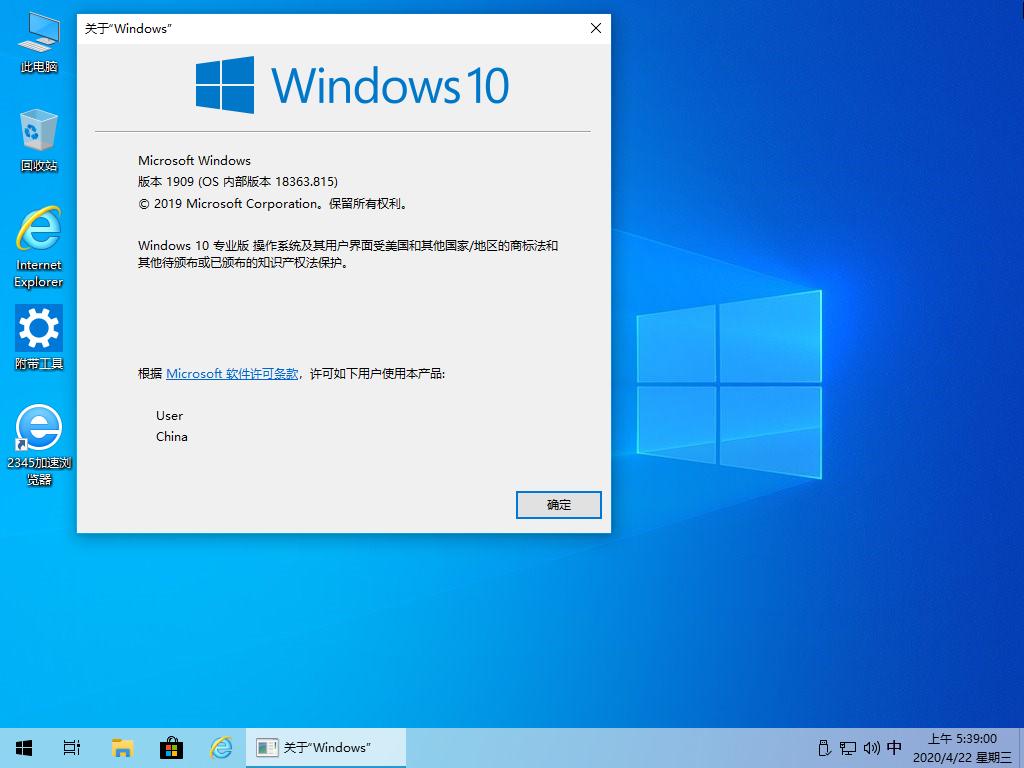Click the licensed user name User
Viewport: 1024px width, 768px height.
tap(169, 415)
